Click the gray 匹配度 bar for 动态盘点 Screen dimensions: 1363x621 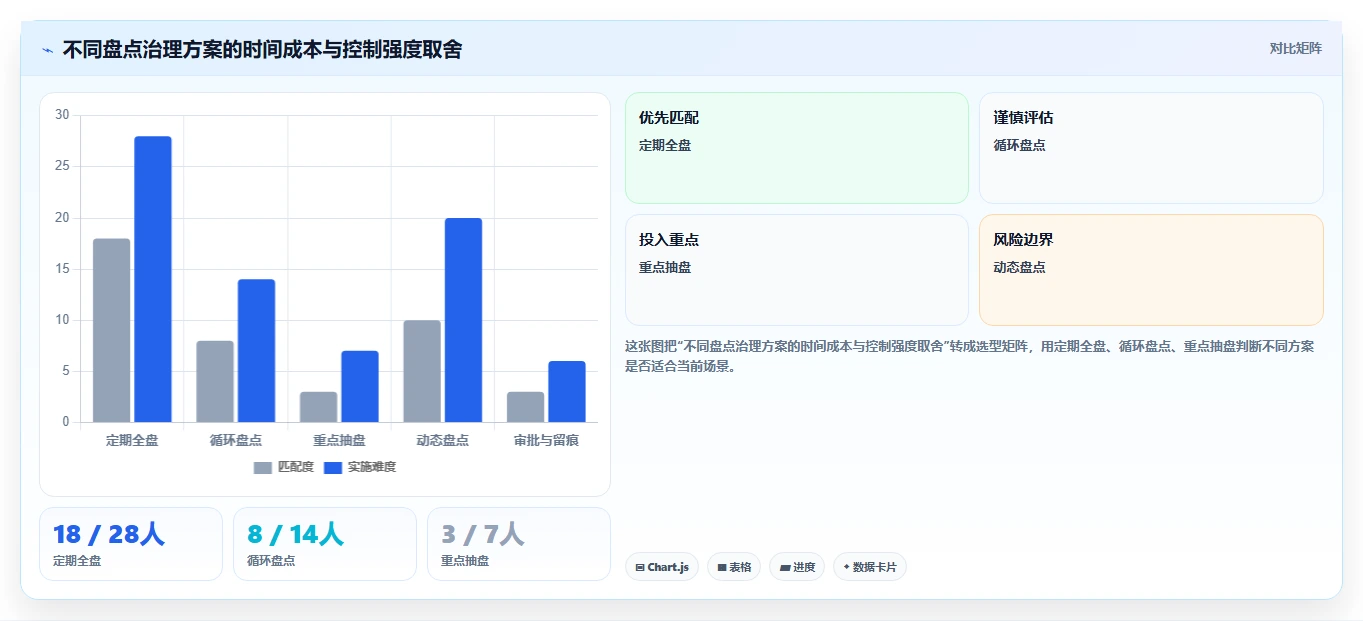(422, 371)
